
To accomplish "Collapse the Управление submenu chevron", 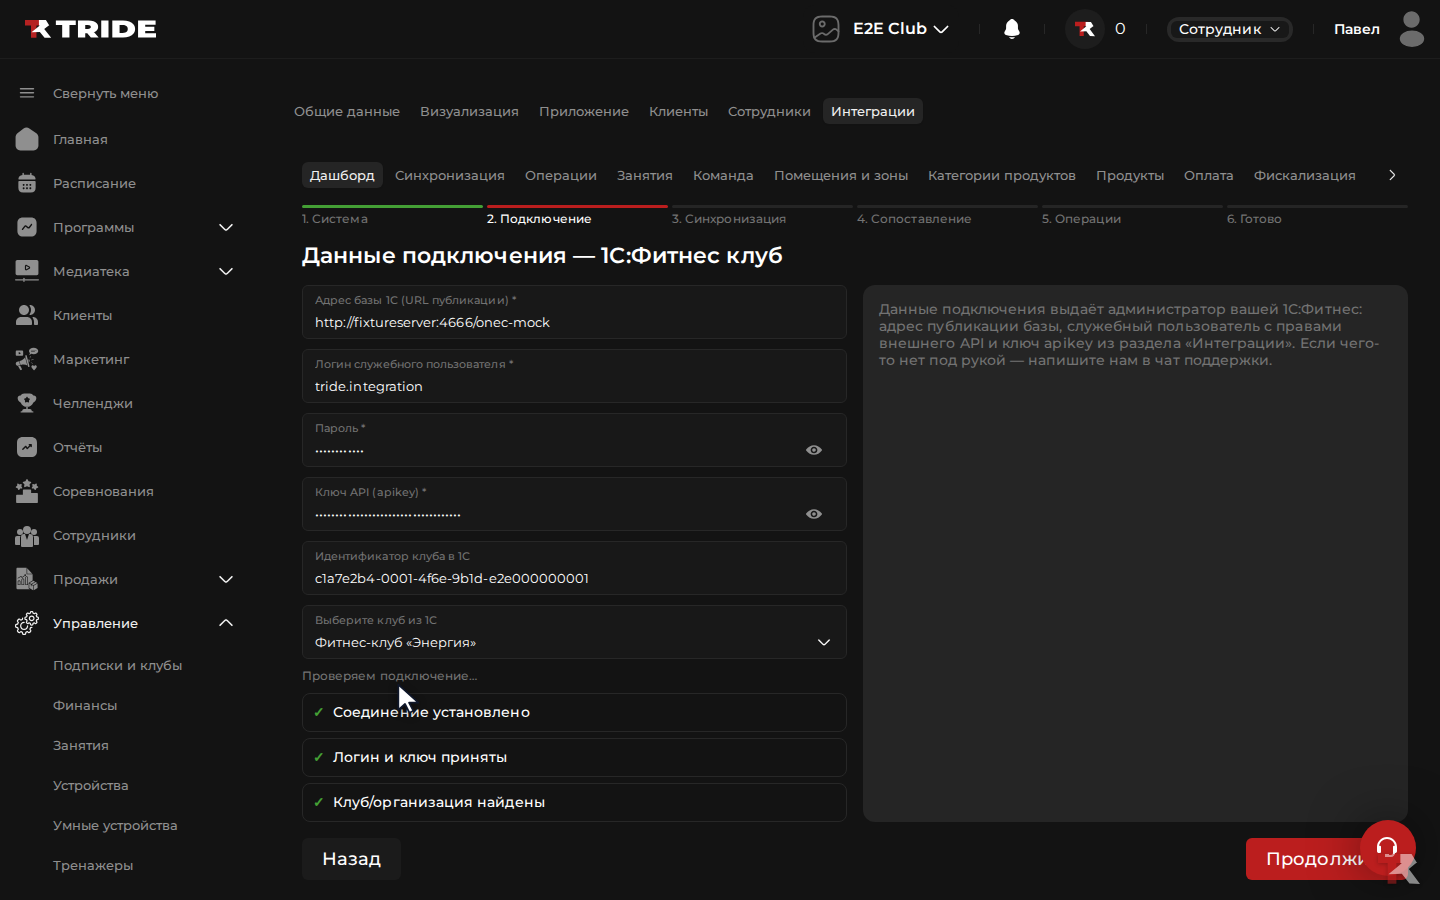I will click(226, 623).
